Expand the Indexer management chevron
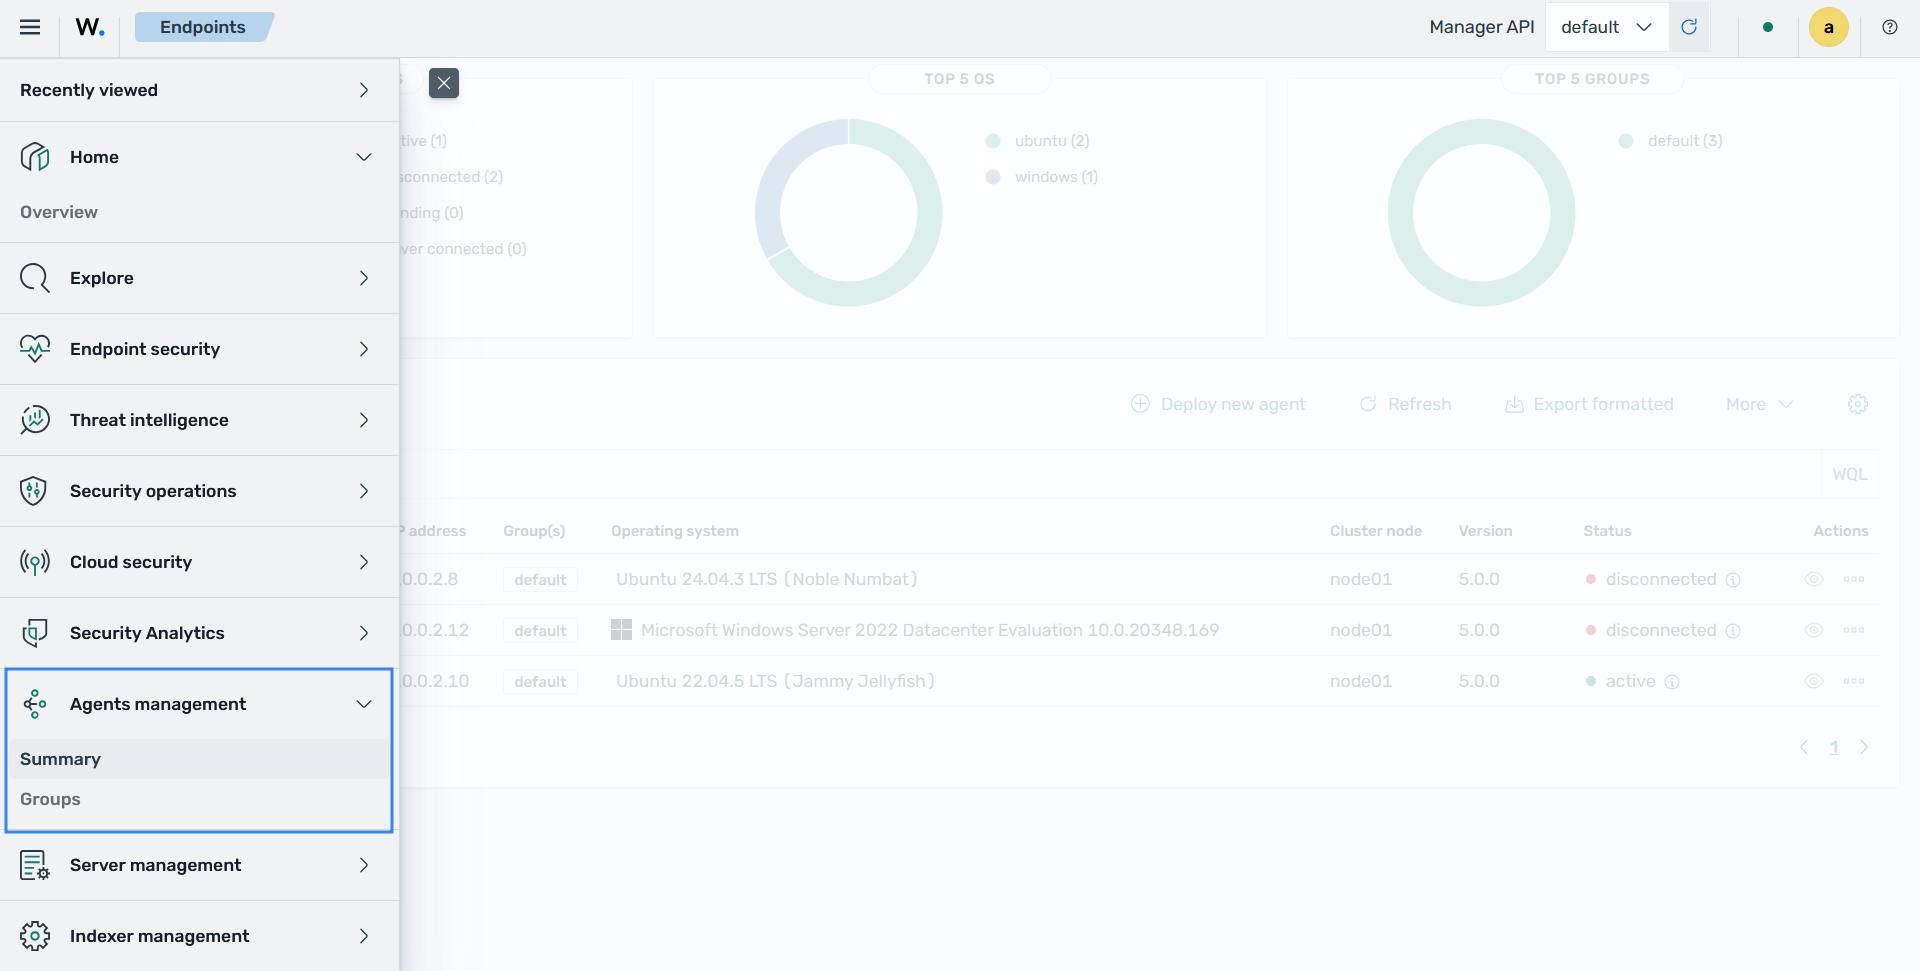The width and height of the screenshot is (1920, 971). pyautogui.click(x=364, y=936)
